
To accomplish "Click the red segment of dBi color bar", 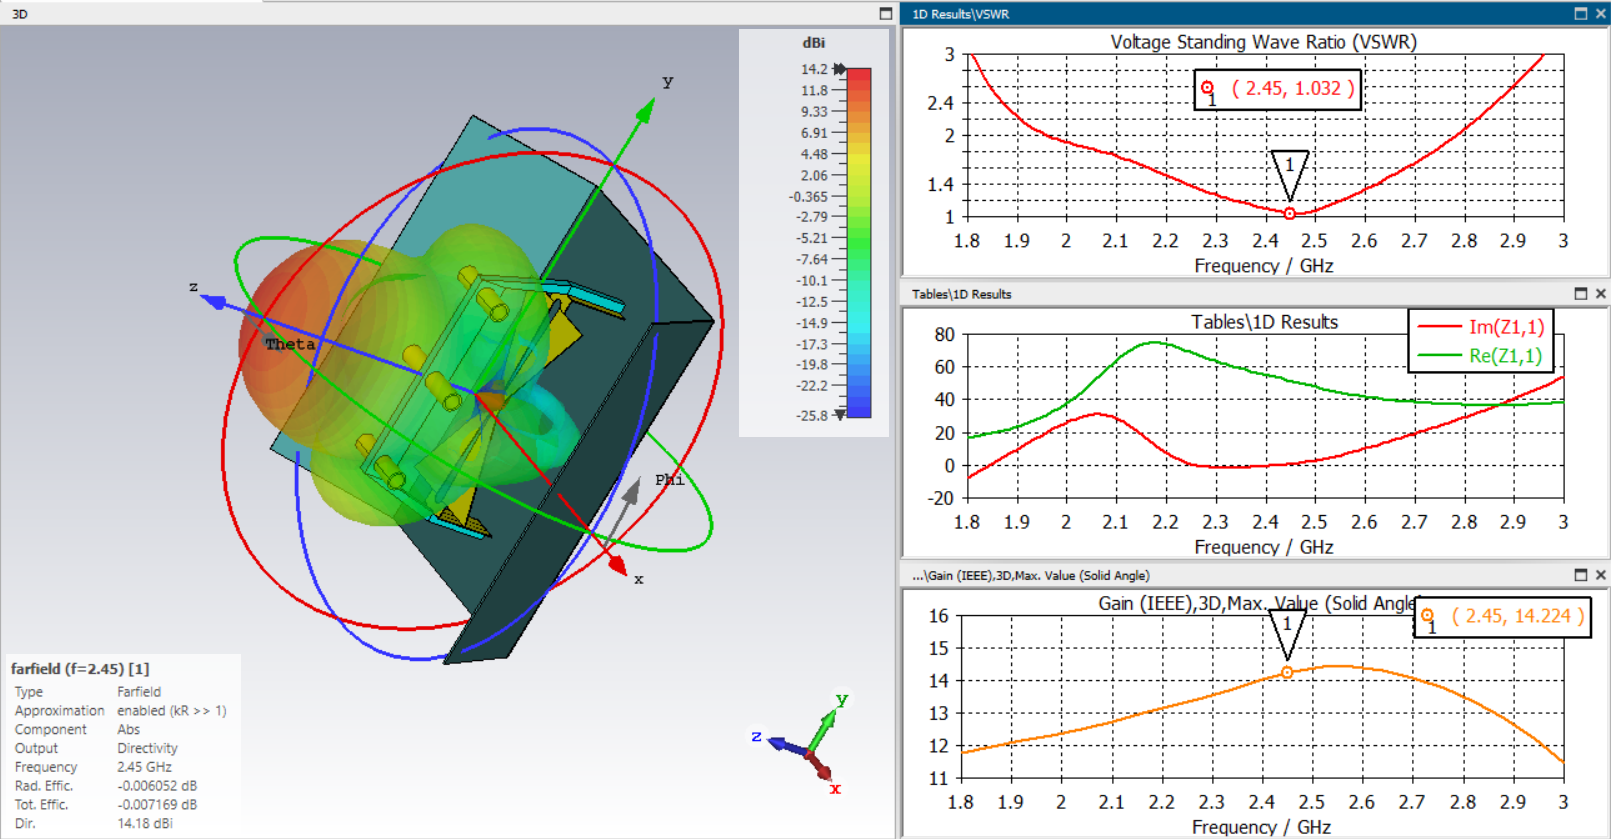I will point(859,88).
